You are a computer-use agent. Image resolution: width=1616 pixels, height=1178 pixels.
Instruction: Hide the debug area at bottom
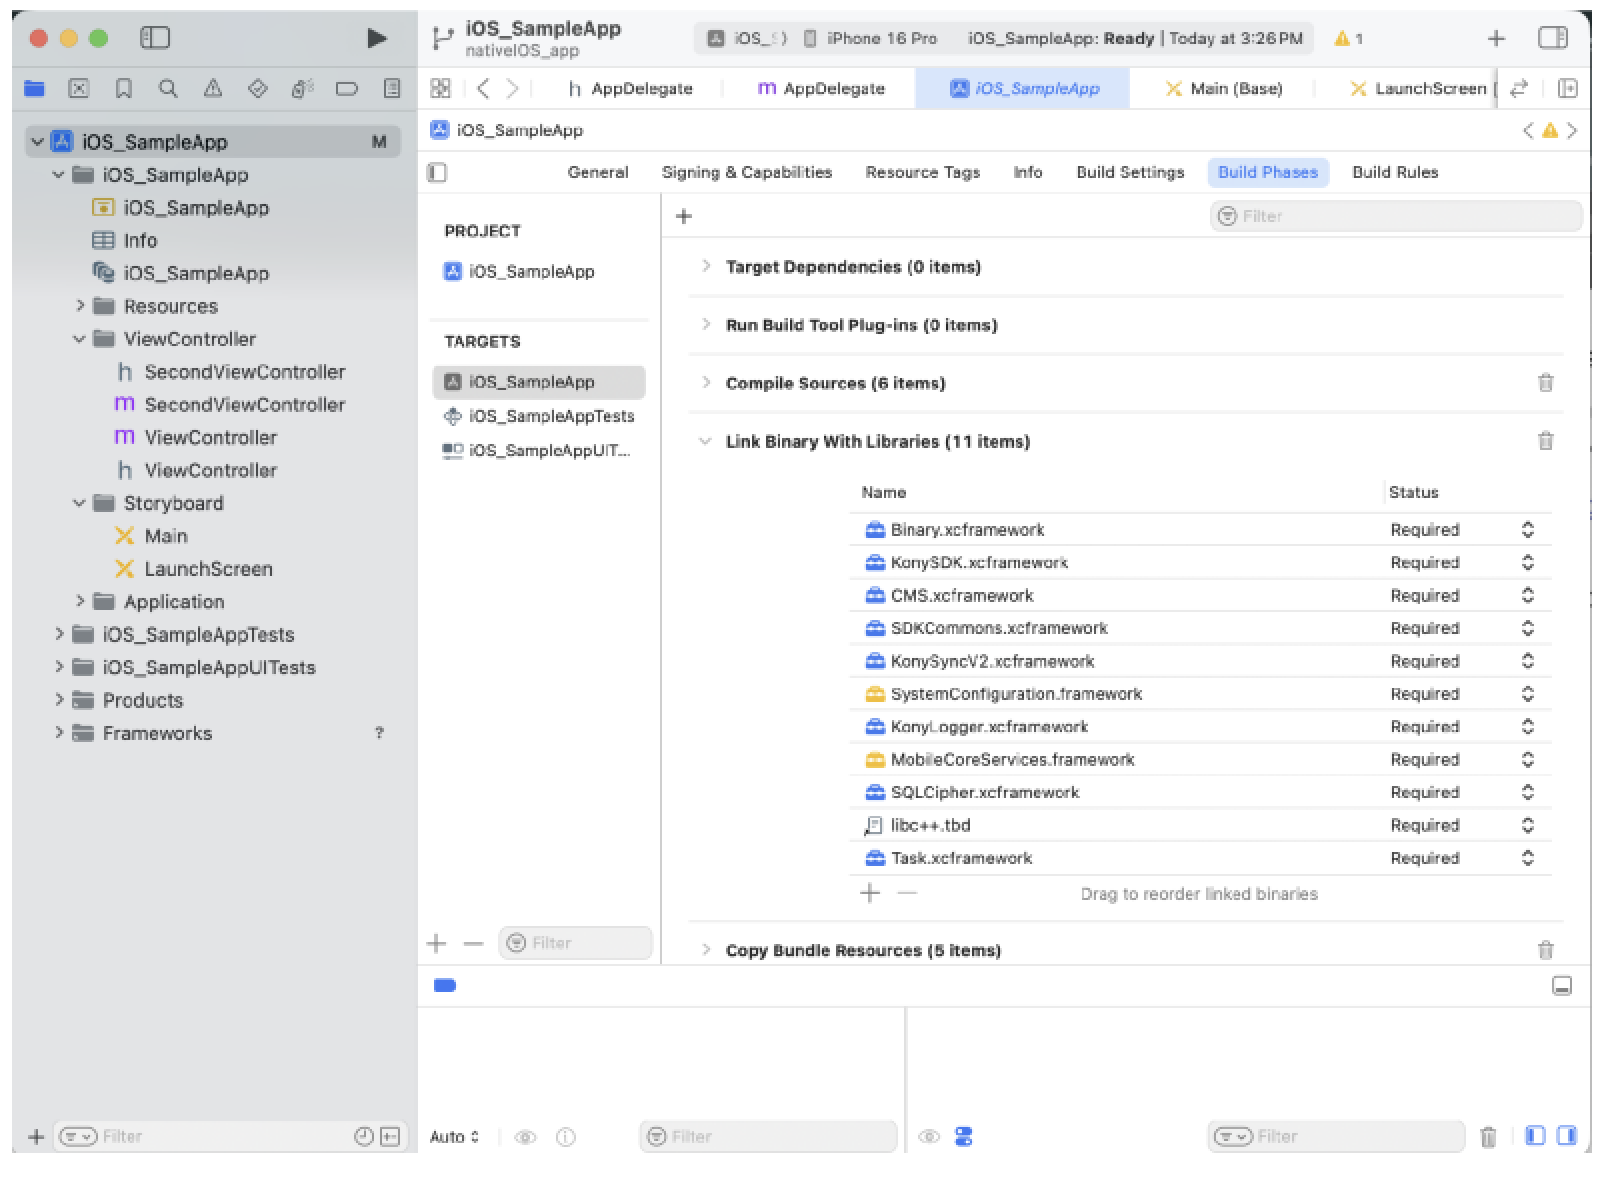(x=1561, y=986)
